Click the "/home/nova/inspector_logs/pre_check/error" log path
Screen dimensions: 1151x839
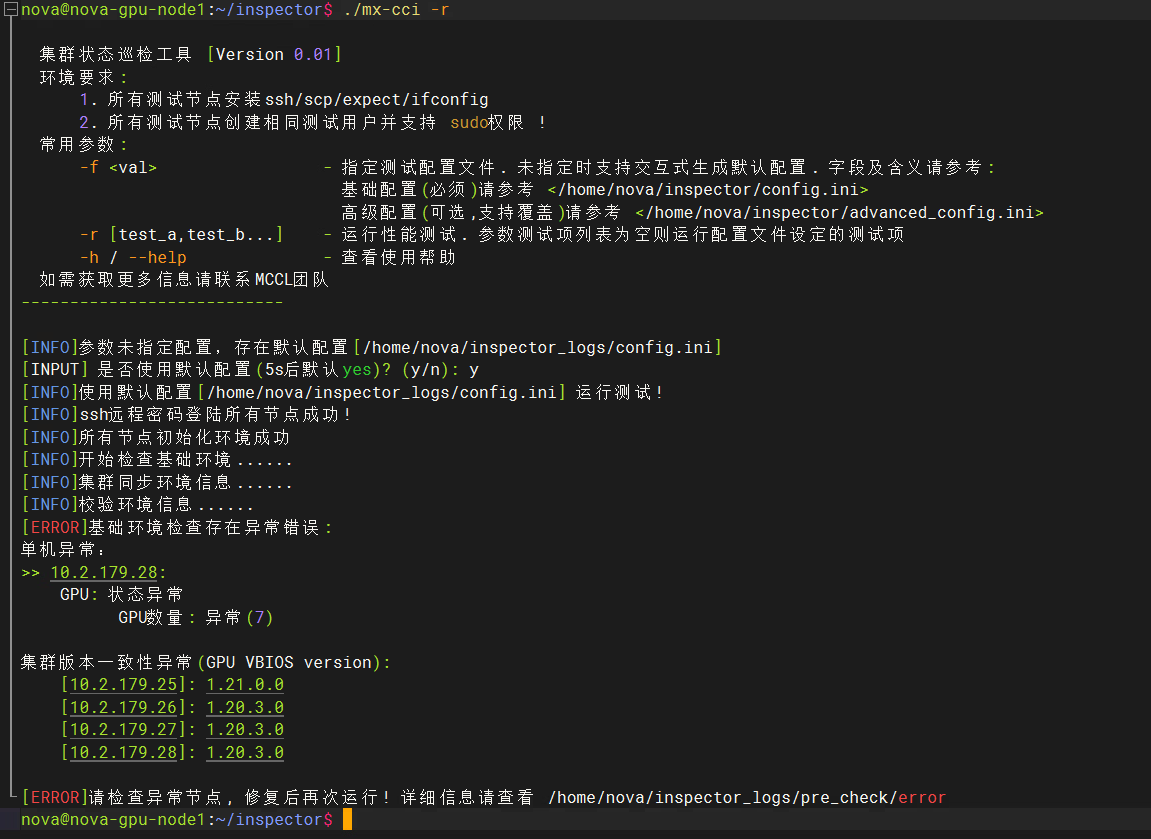pos(747,798)
